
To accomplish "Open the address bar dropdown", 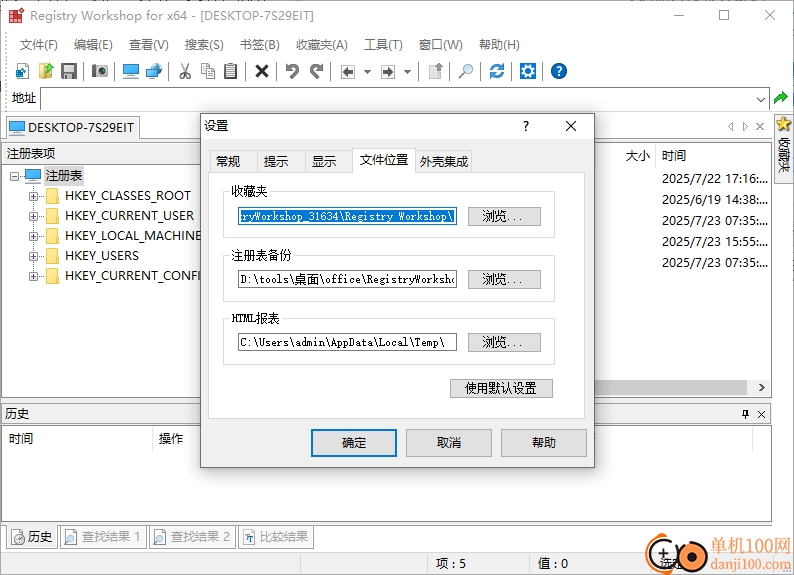I will pyautogui.click(x=761, y=100).
